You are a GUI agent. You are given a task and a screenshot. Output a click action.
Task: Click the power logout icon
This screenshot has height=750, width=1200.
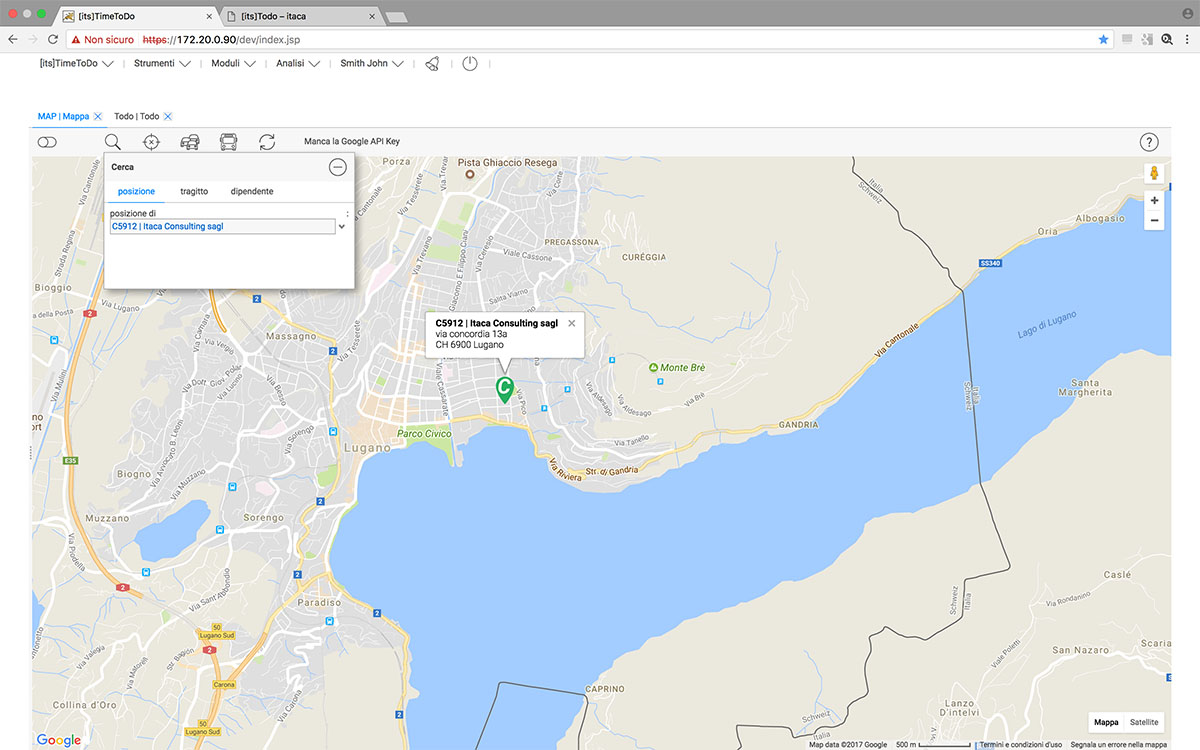[470, 63]
